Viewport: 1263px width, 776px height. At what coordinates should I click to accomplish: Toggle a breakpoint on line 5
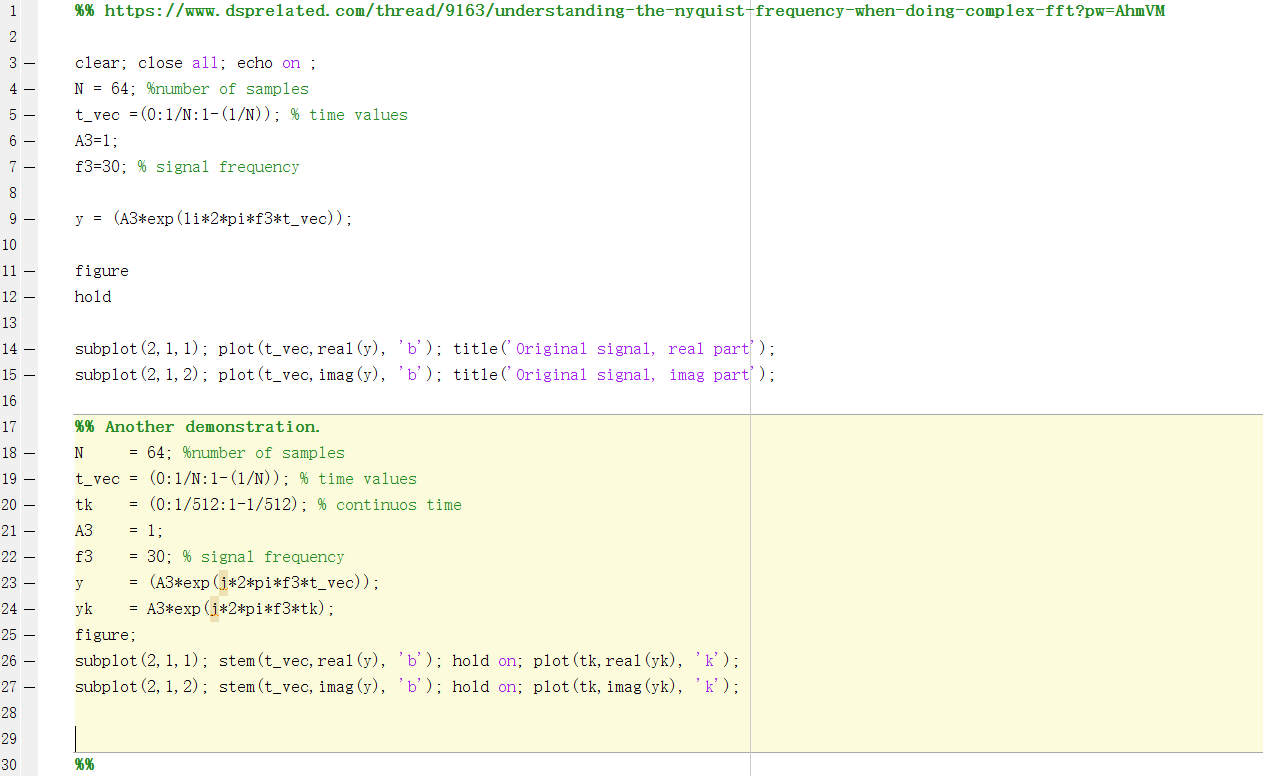click(x=28, y=114)
